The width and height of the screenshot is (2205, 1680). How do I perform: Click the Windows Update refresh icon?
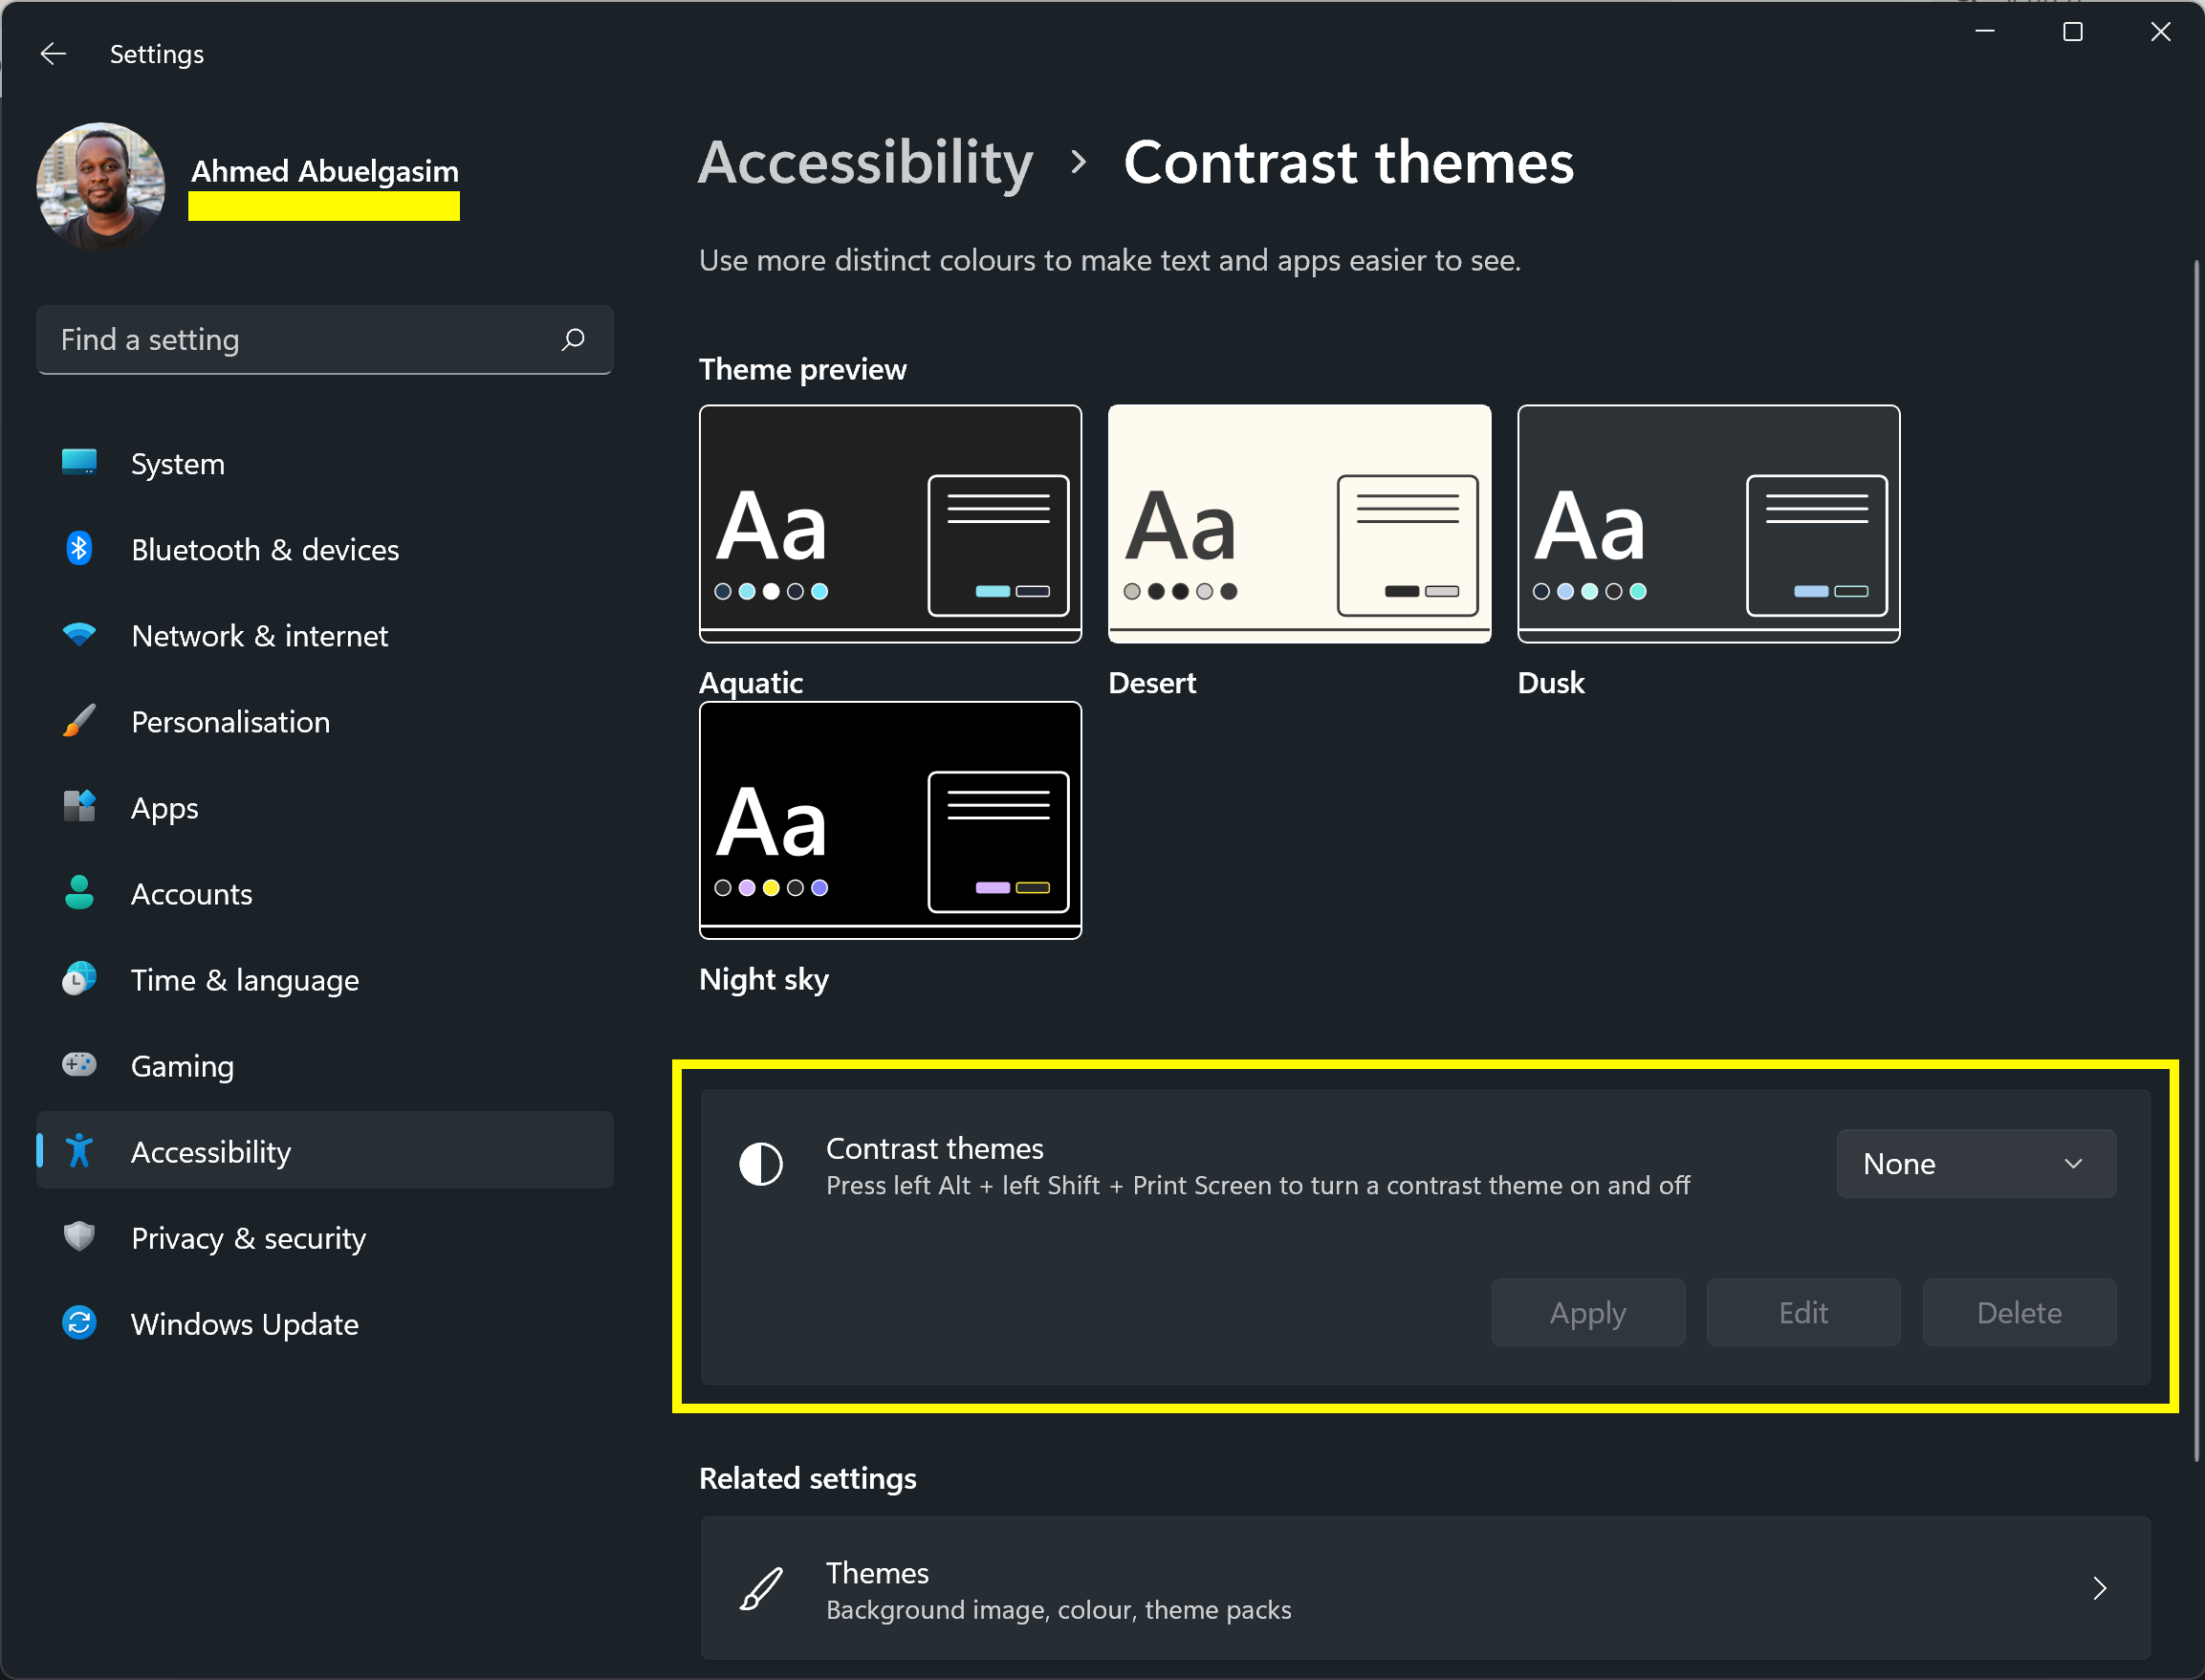pos(79,1322)
